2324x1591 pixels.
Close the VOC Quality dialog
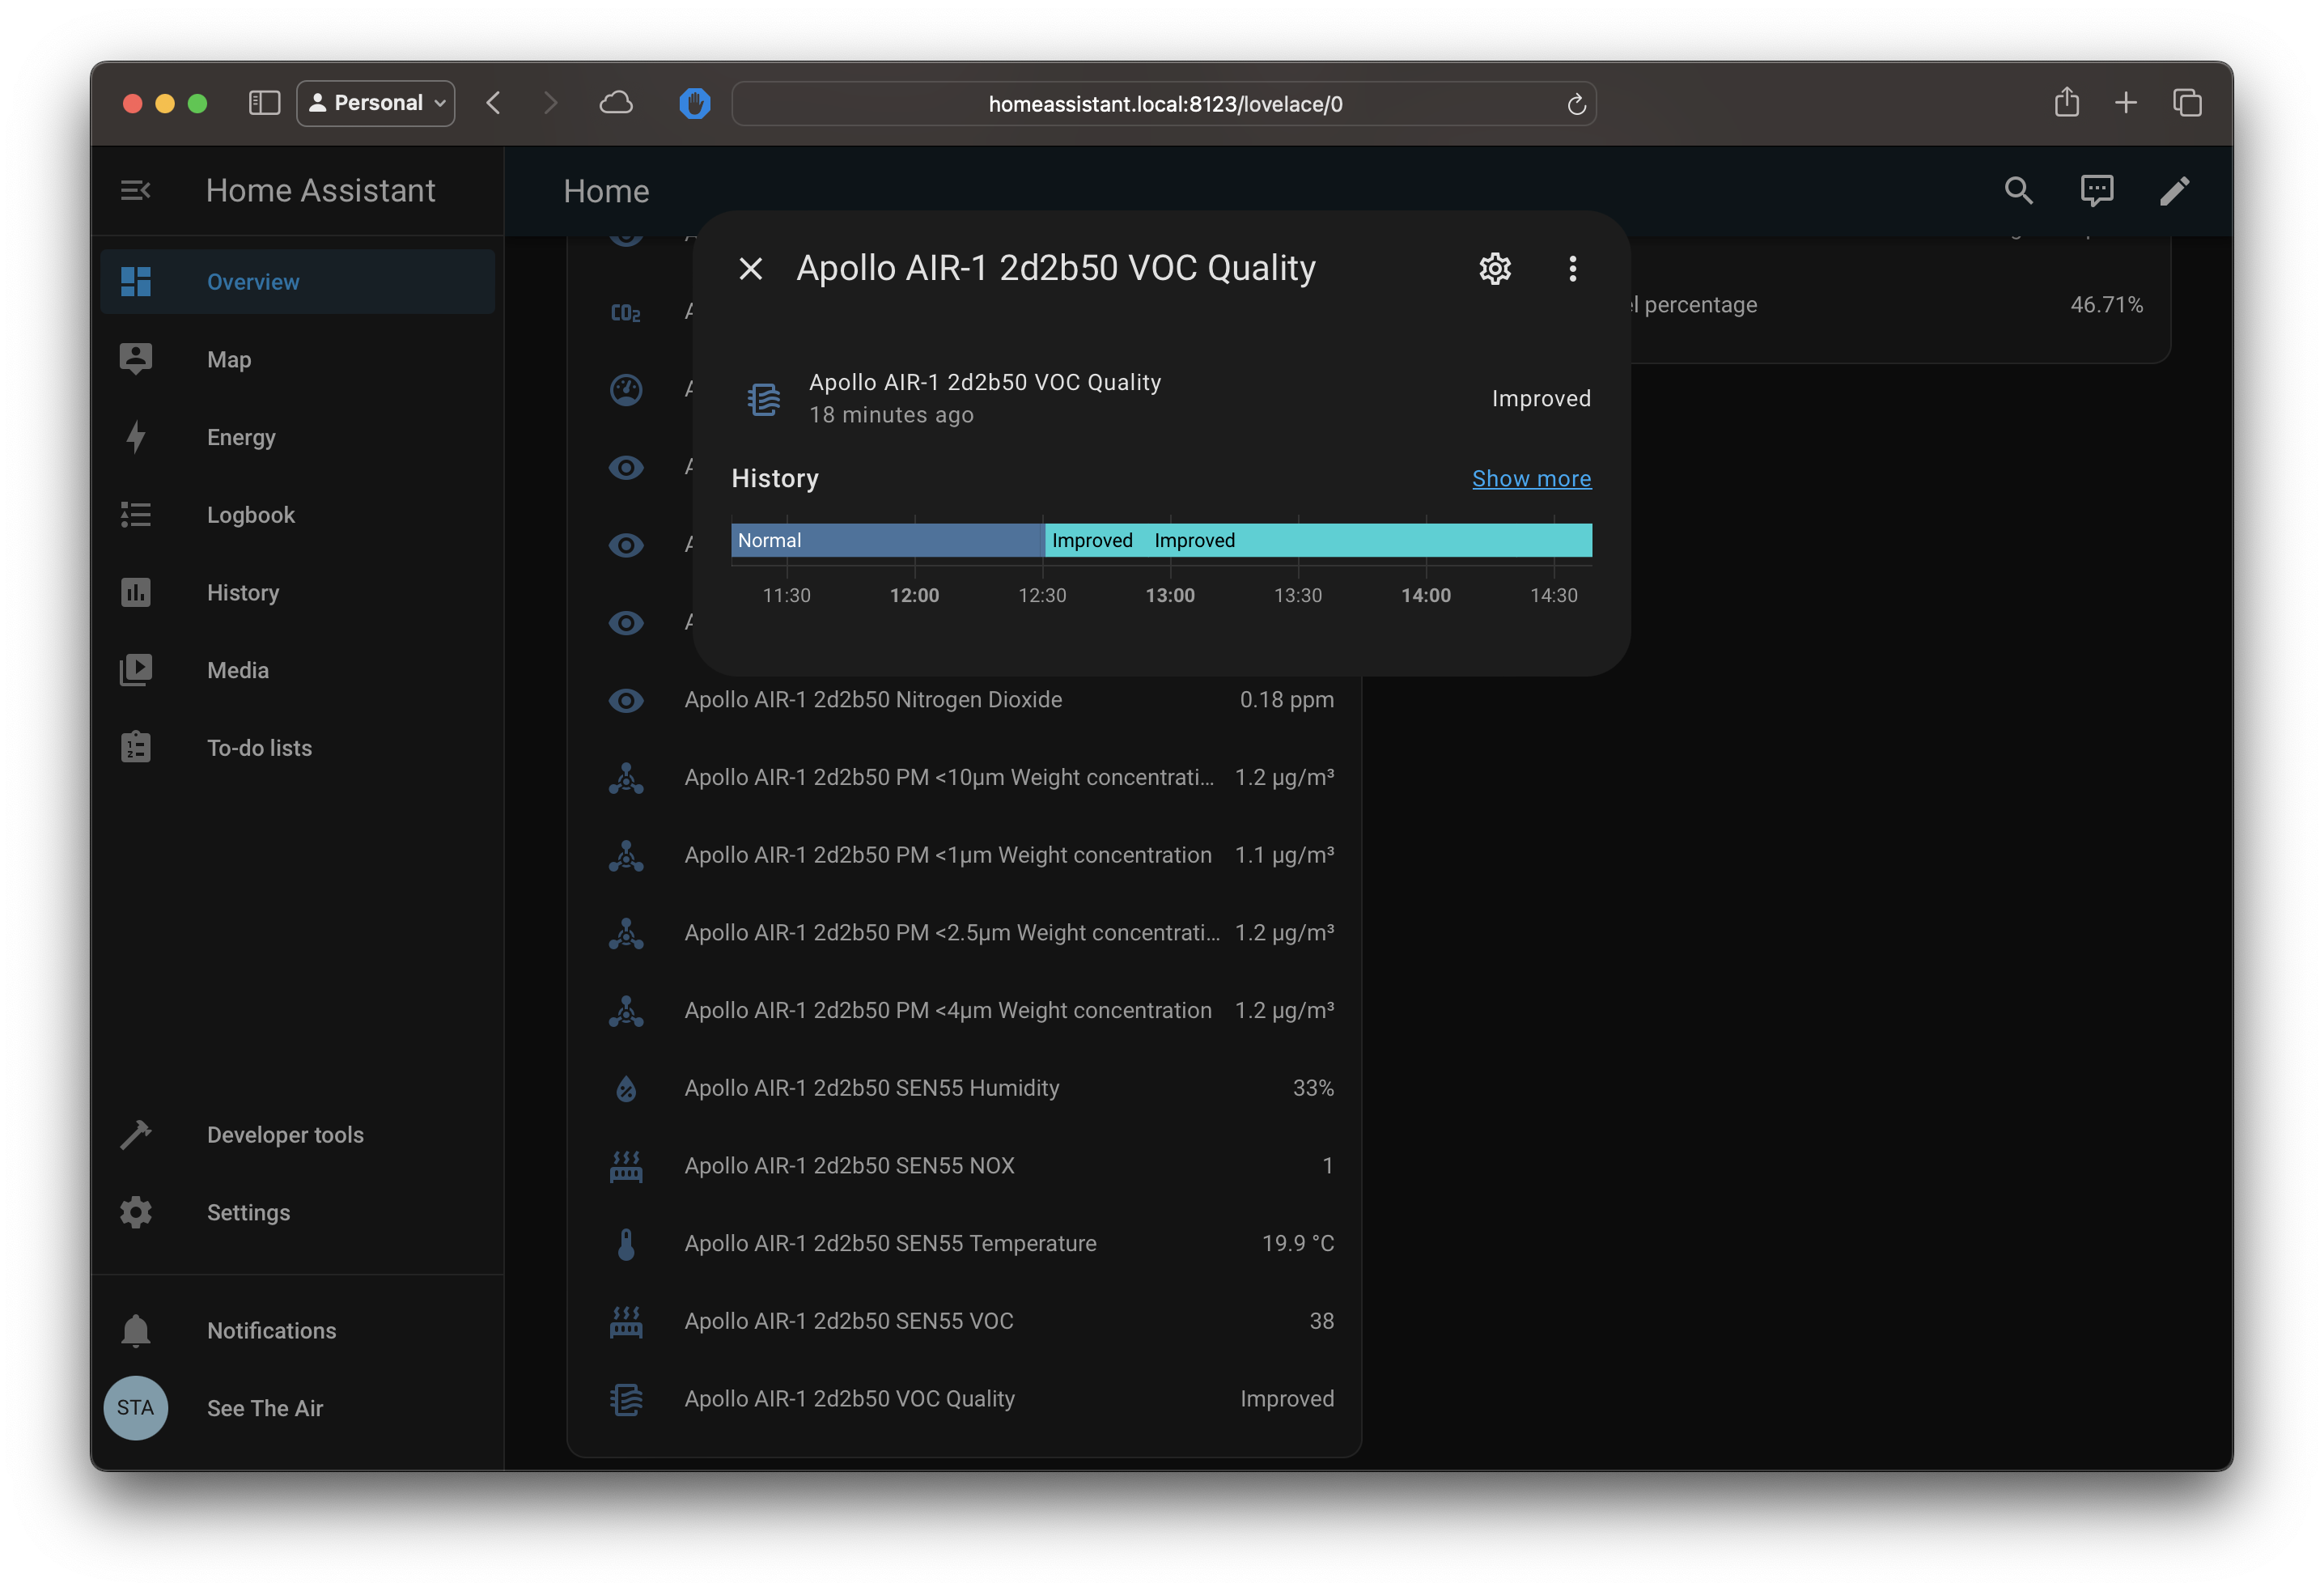750,268
